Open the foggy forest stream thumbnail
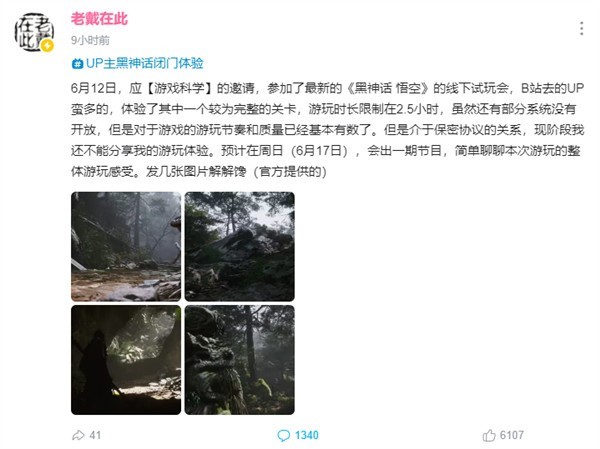Viewport: 600px width, 449px height. tap(126, 247)
